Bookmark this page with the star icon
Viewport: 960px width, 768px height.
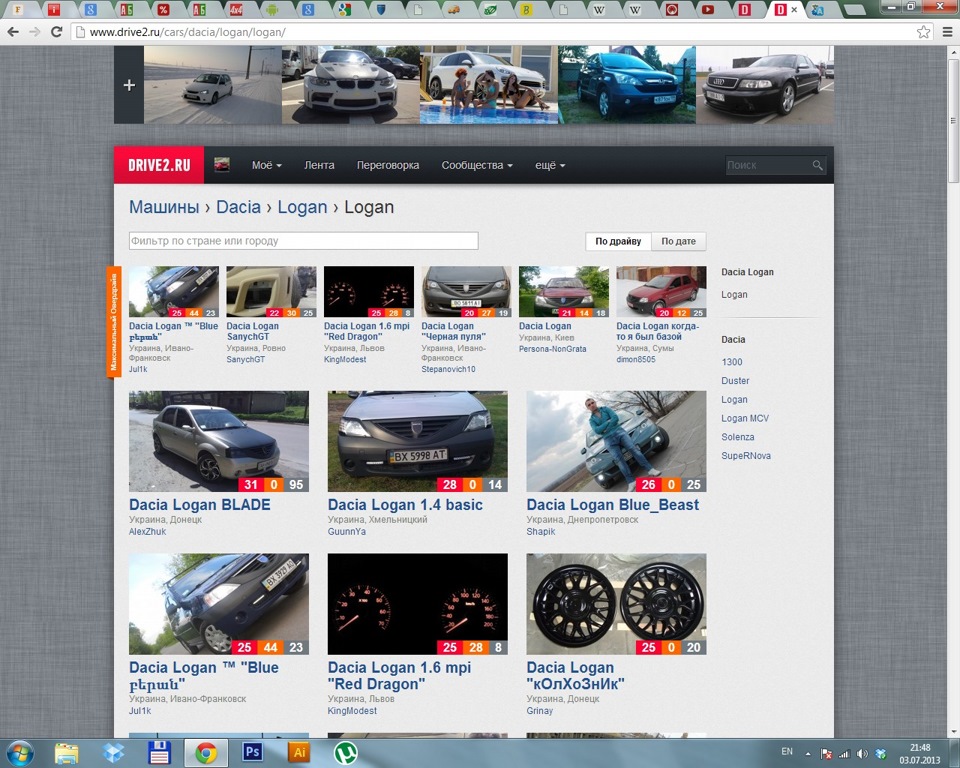[923, 32]
